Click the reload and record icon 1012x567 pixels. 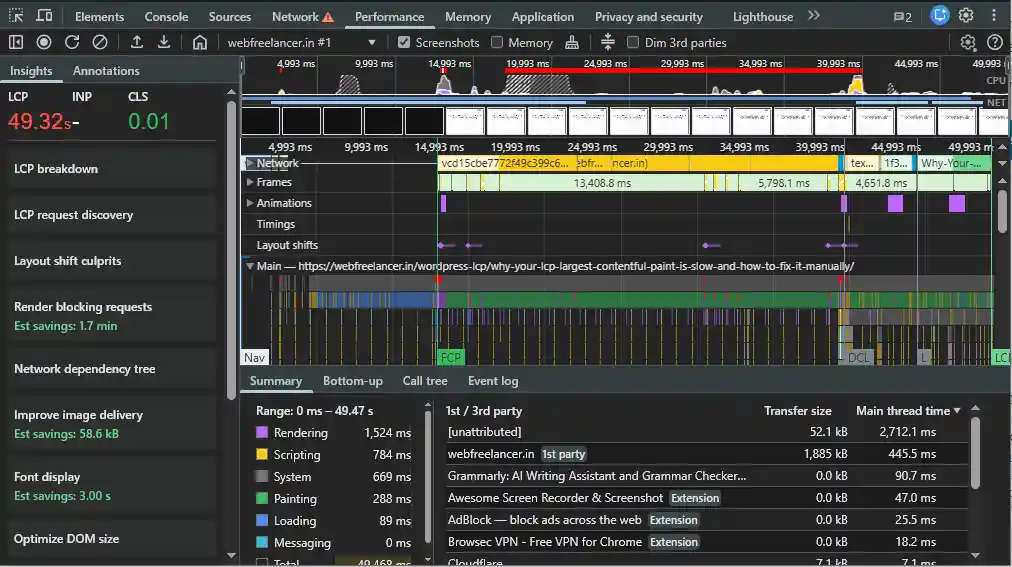pos(72,42)
